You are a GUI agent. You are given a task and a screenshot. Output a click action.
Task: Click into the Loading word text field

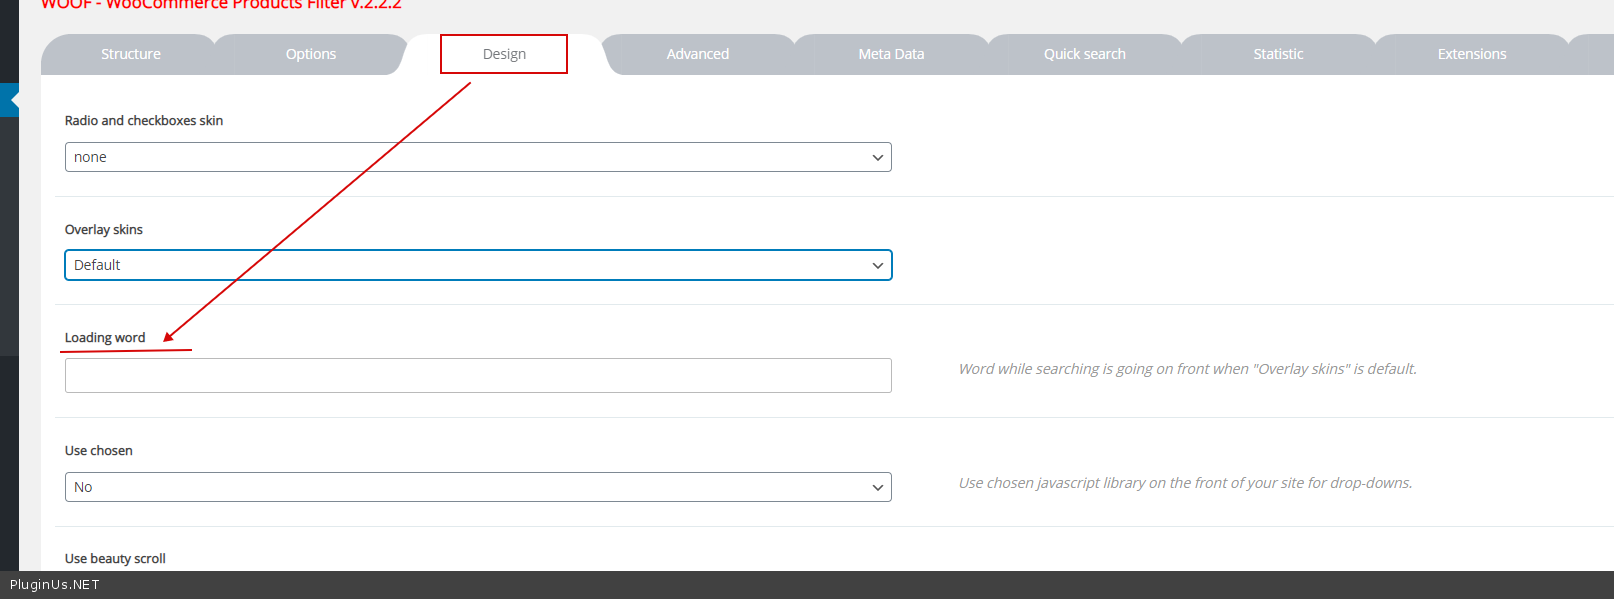[x=478, y=375]
